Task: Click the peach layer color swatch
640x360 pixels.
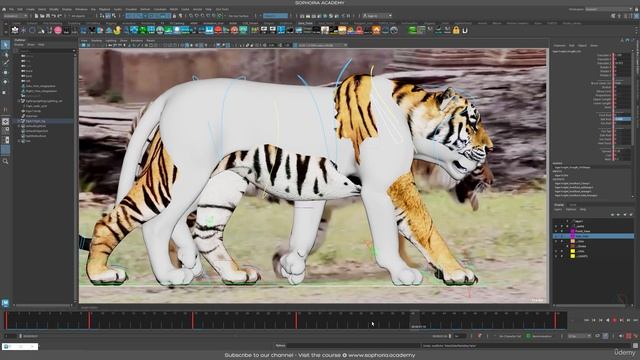Action: (x=573, y=241)
